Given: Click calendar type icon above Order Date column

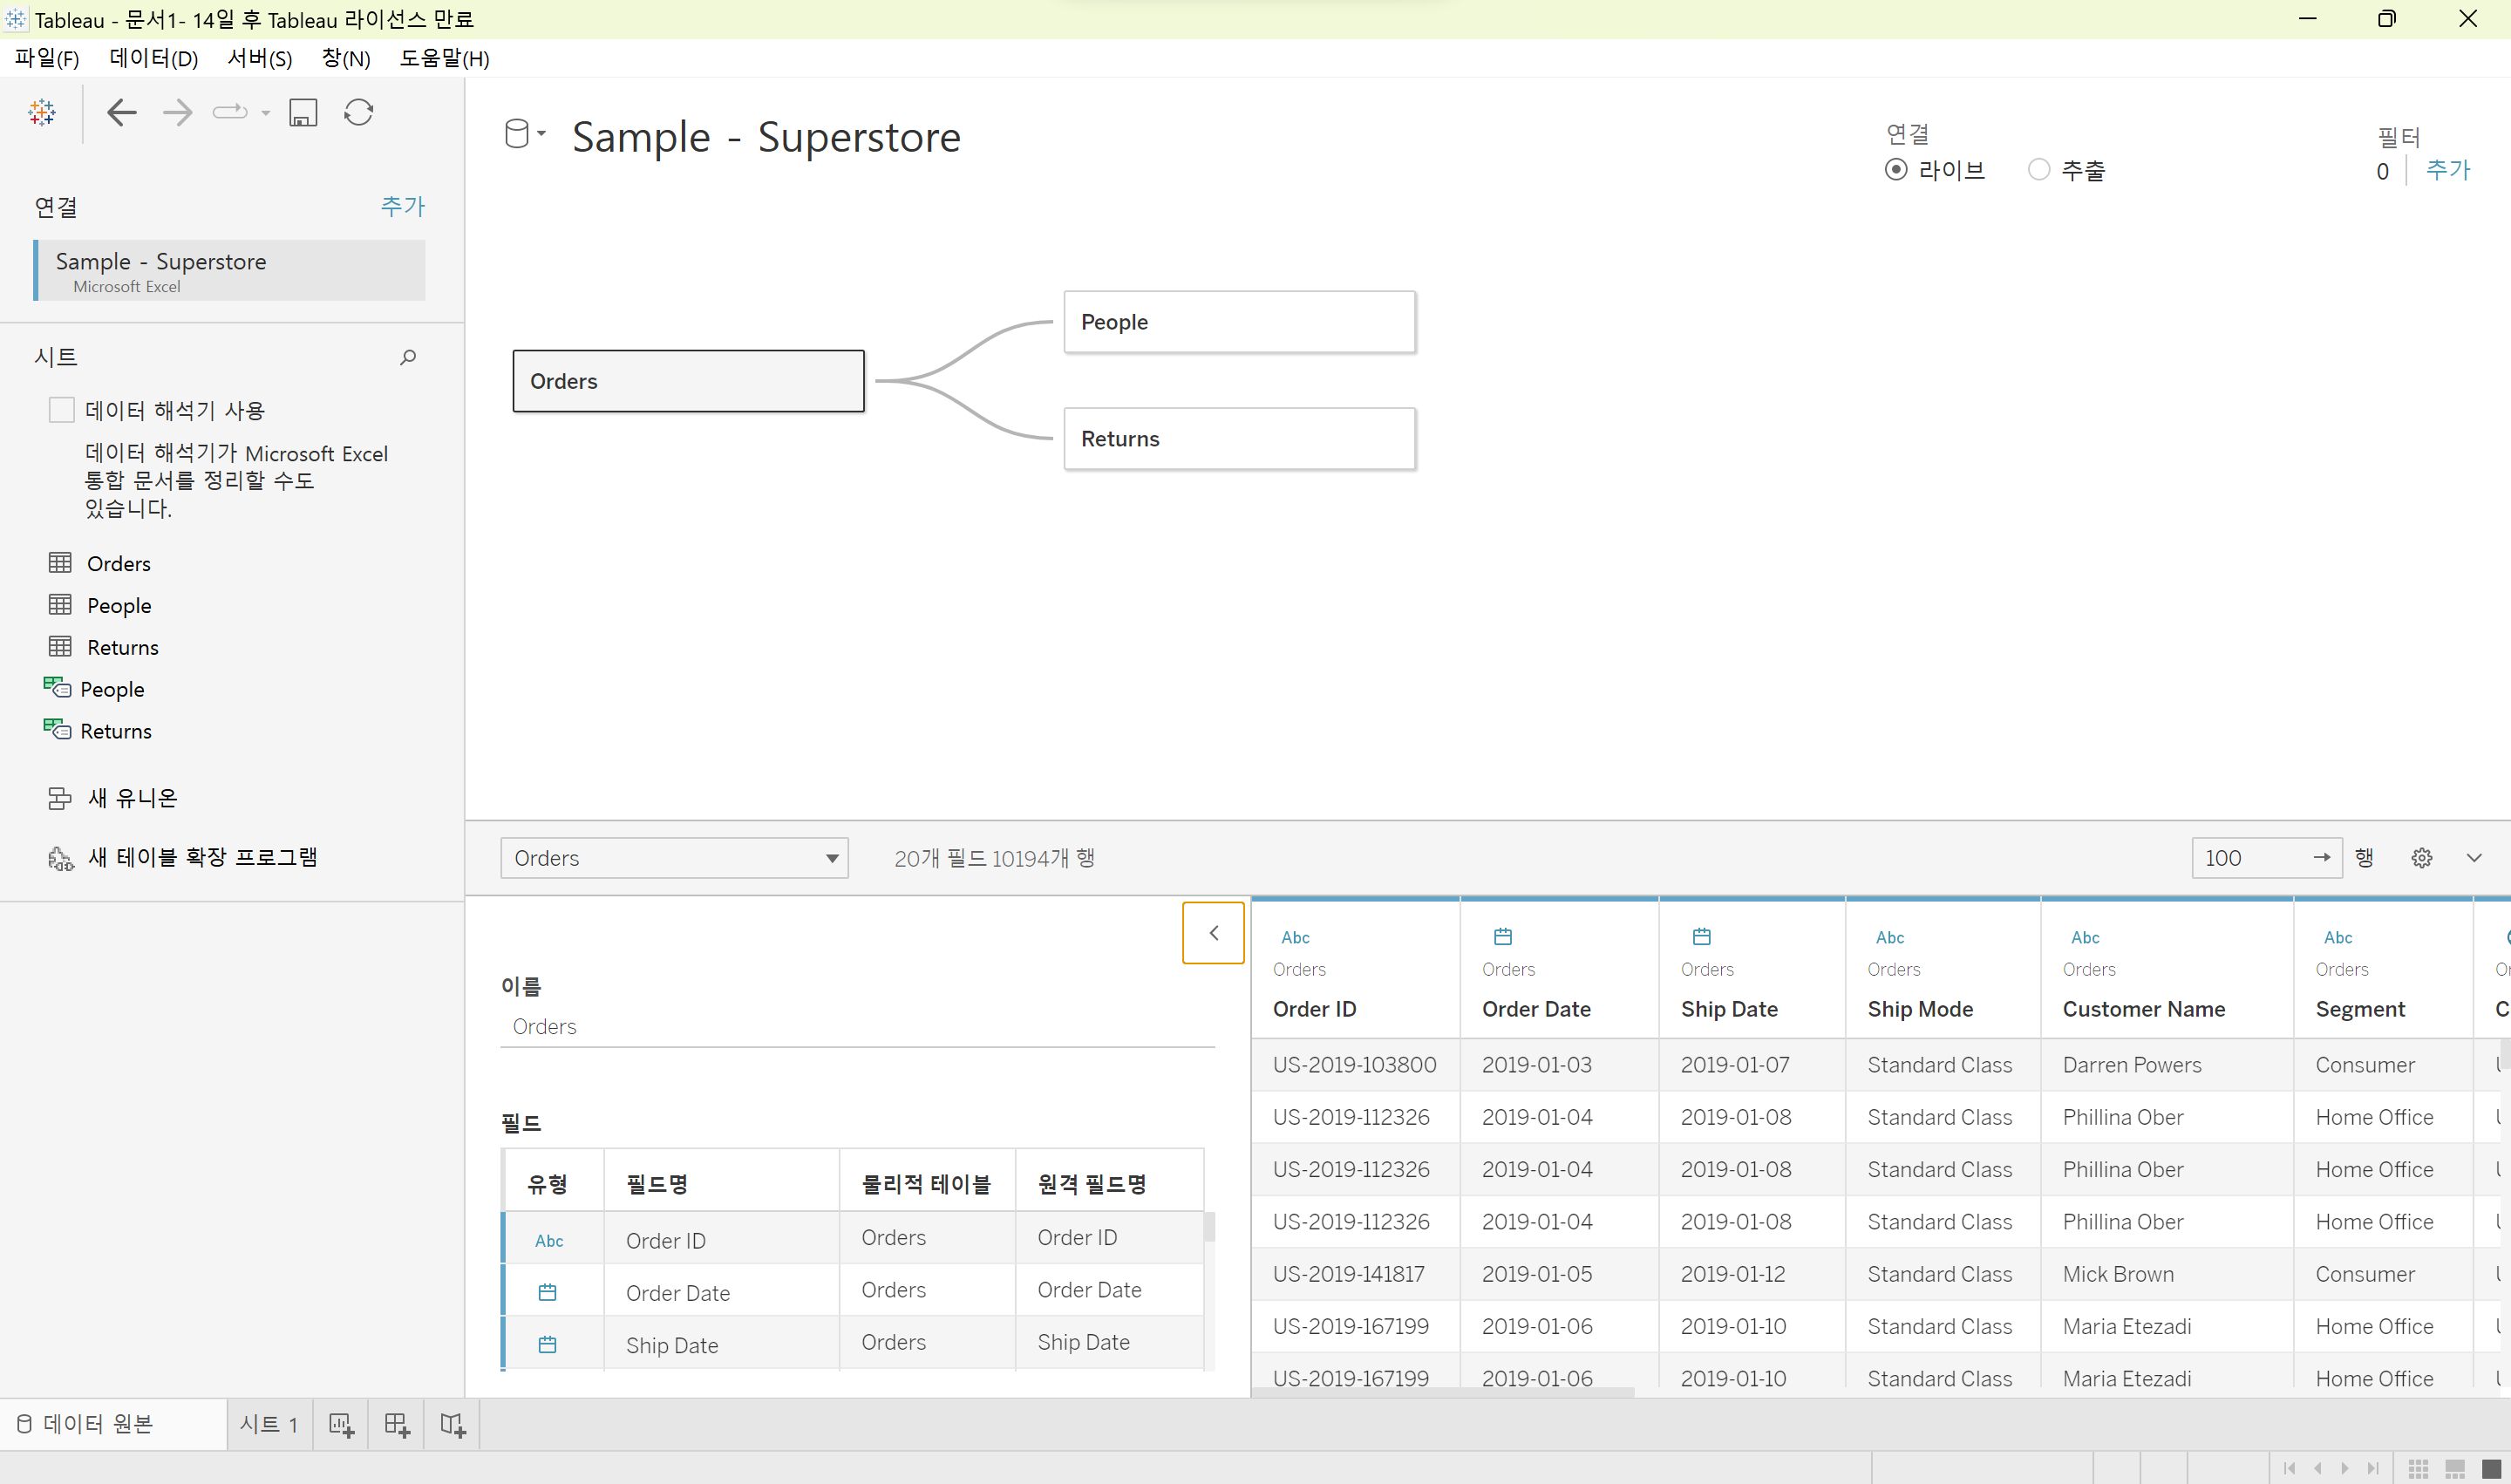Looking at the screenshot, I should point(1503,936).
